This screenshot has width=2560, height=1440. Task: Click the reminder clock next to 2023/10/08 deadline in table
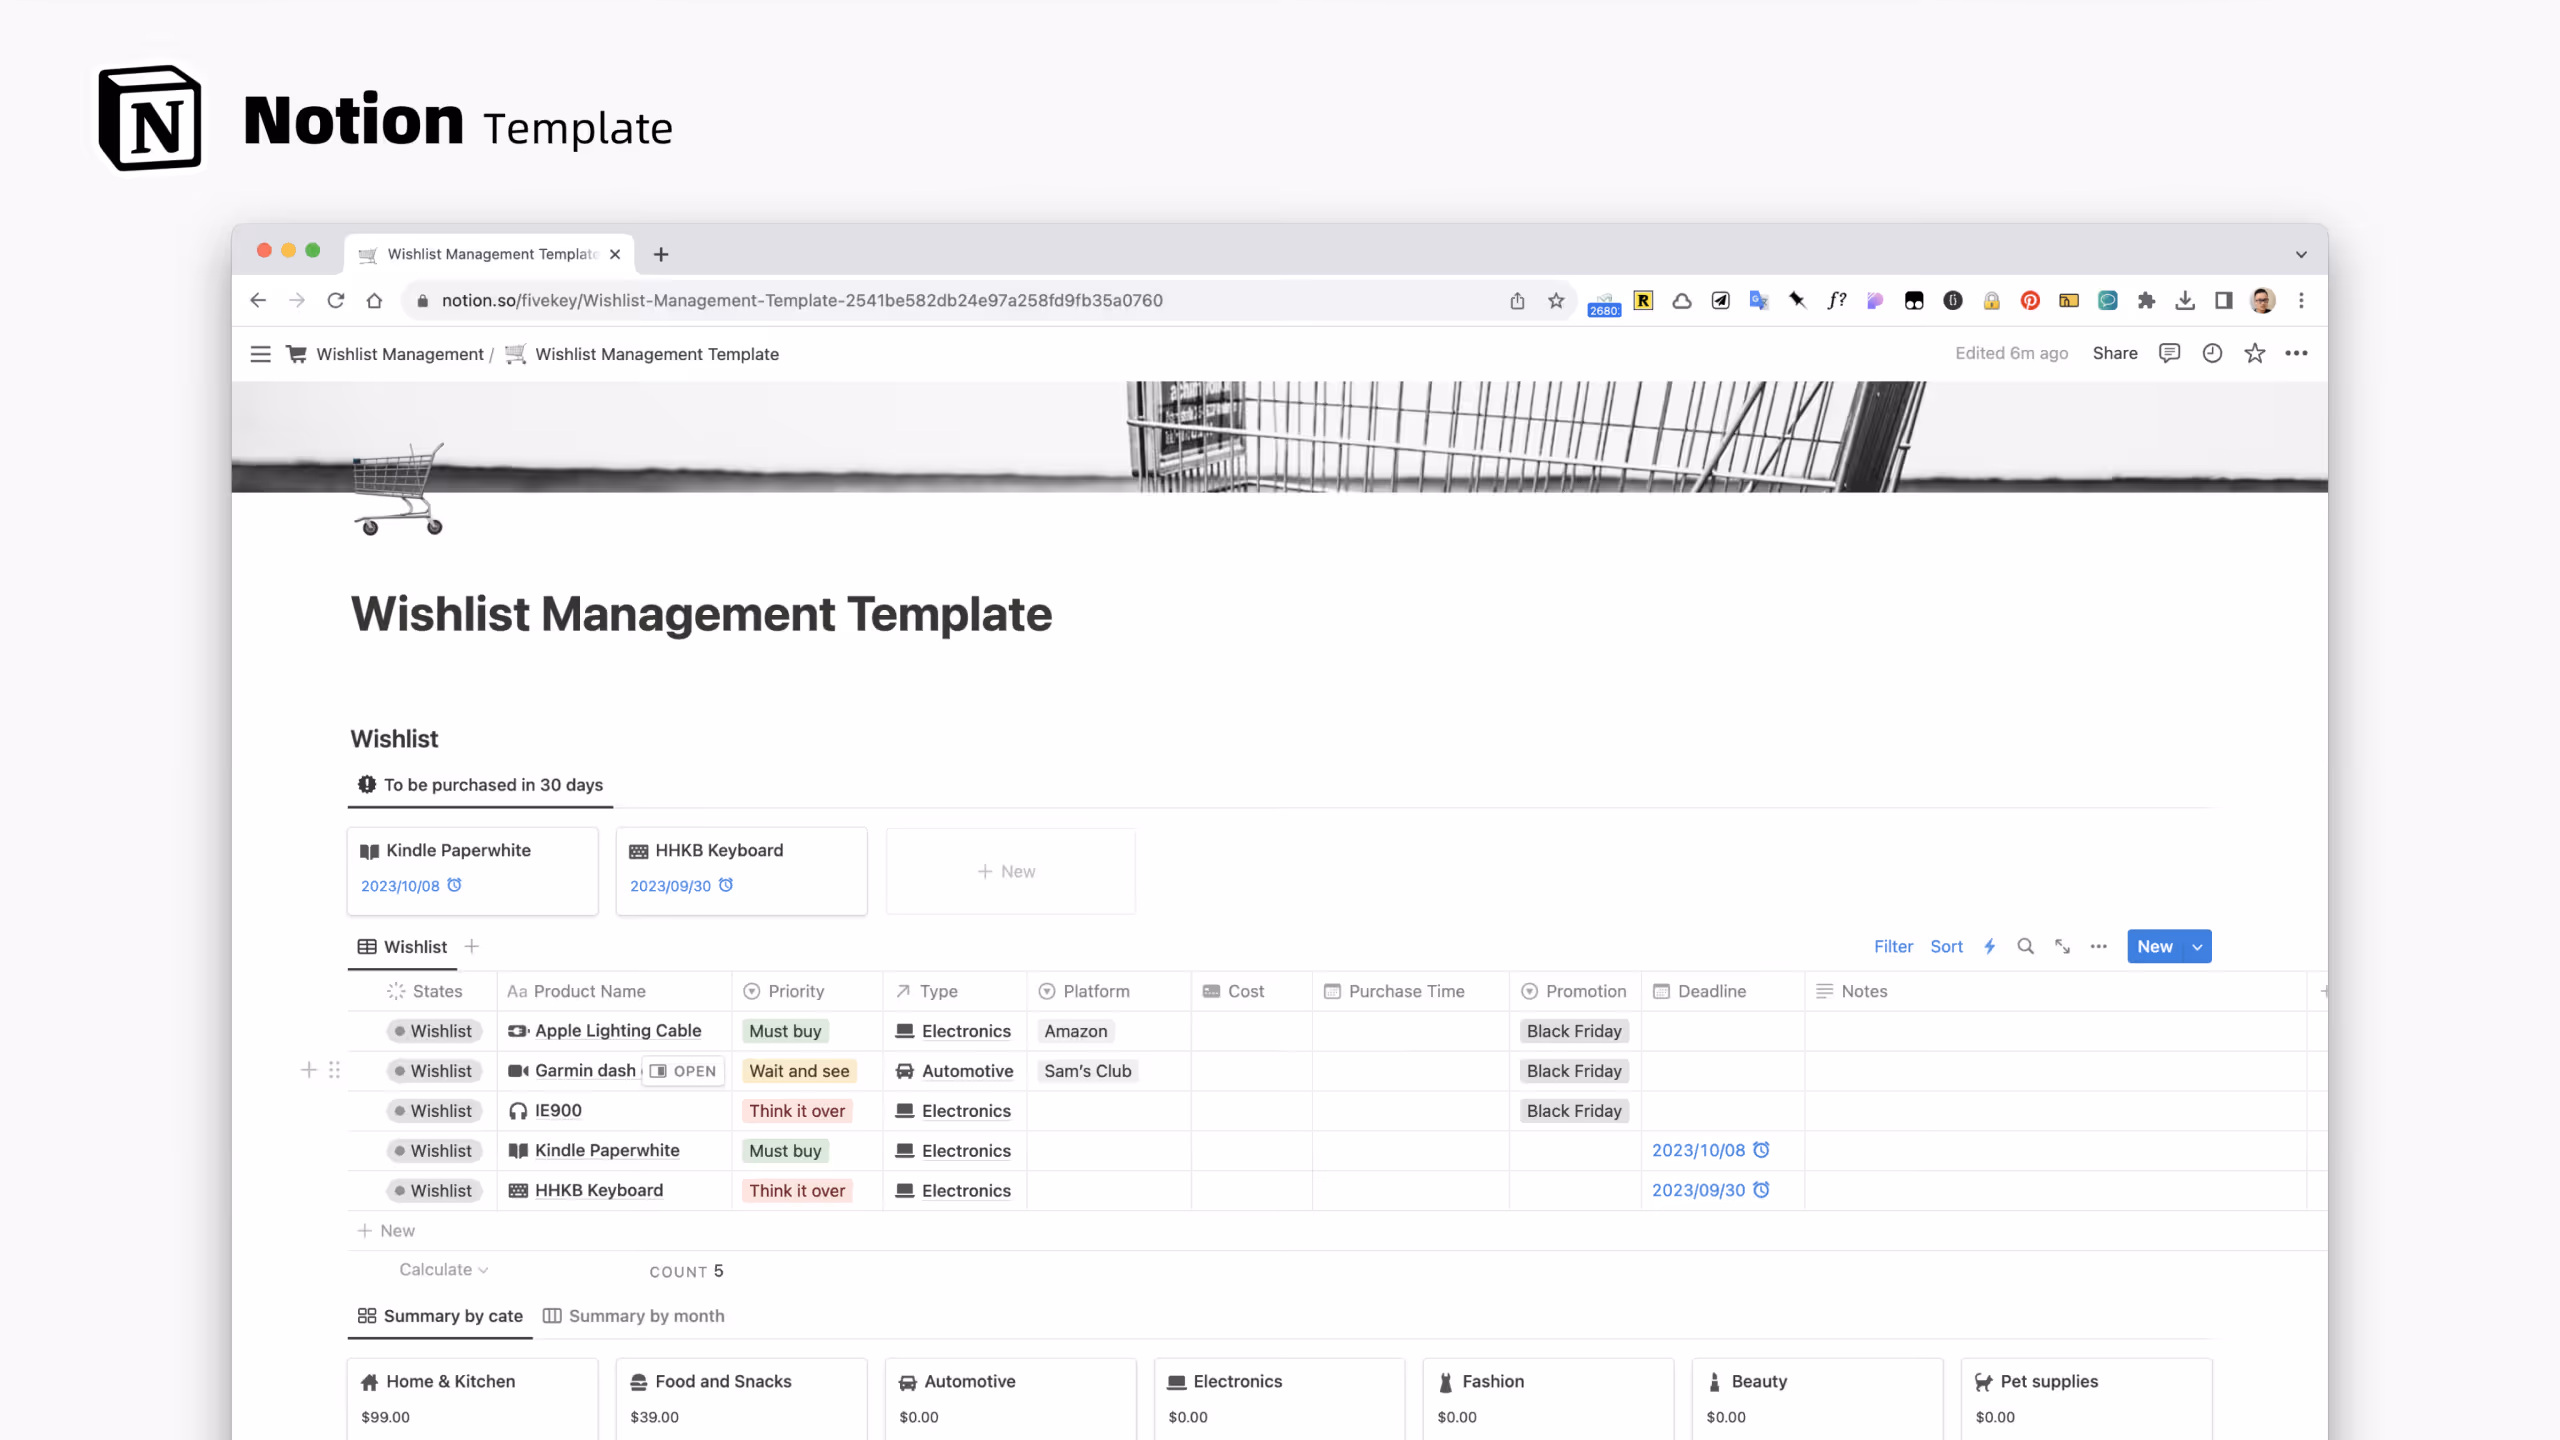1761,1150
